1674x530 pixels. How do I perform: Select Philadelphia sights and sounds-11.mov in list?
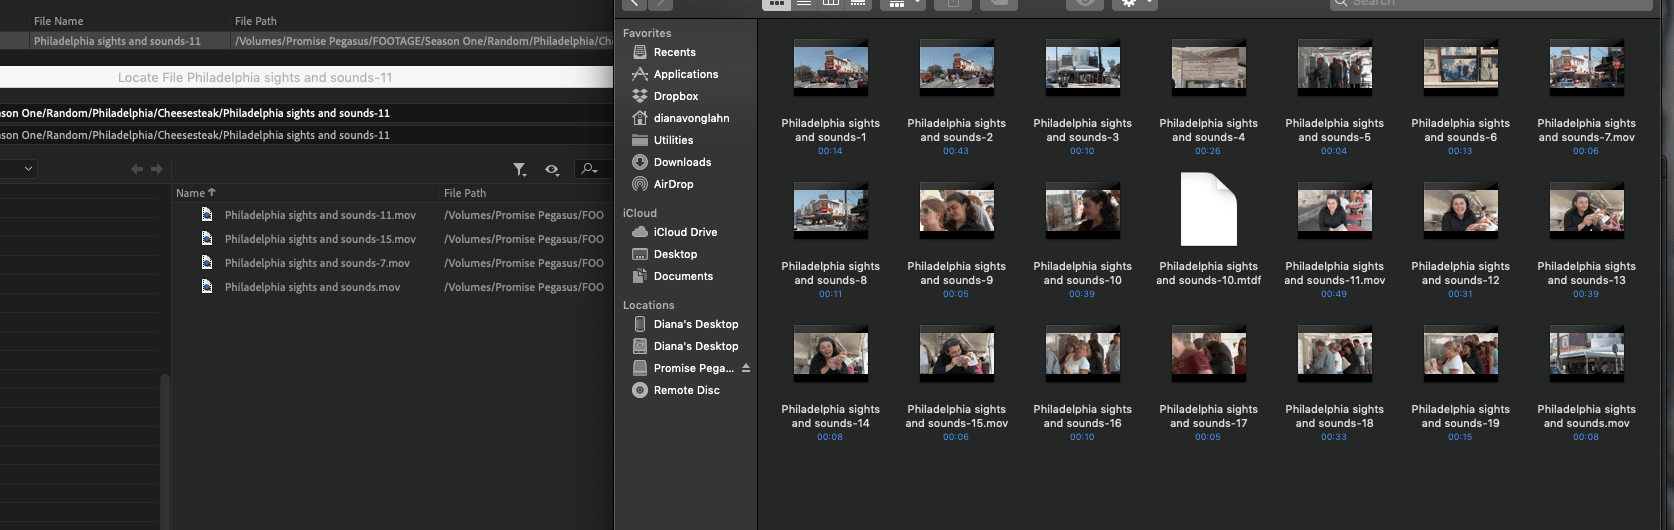pos(320,215)
